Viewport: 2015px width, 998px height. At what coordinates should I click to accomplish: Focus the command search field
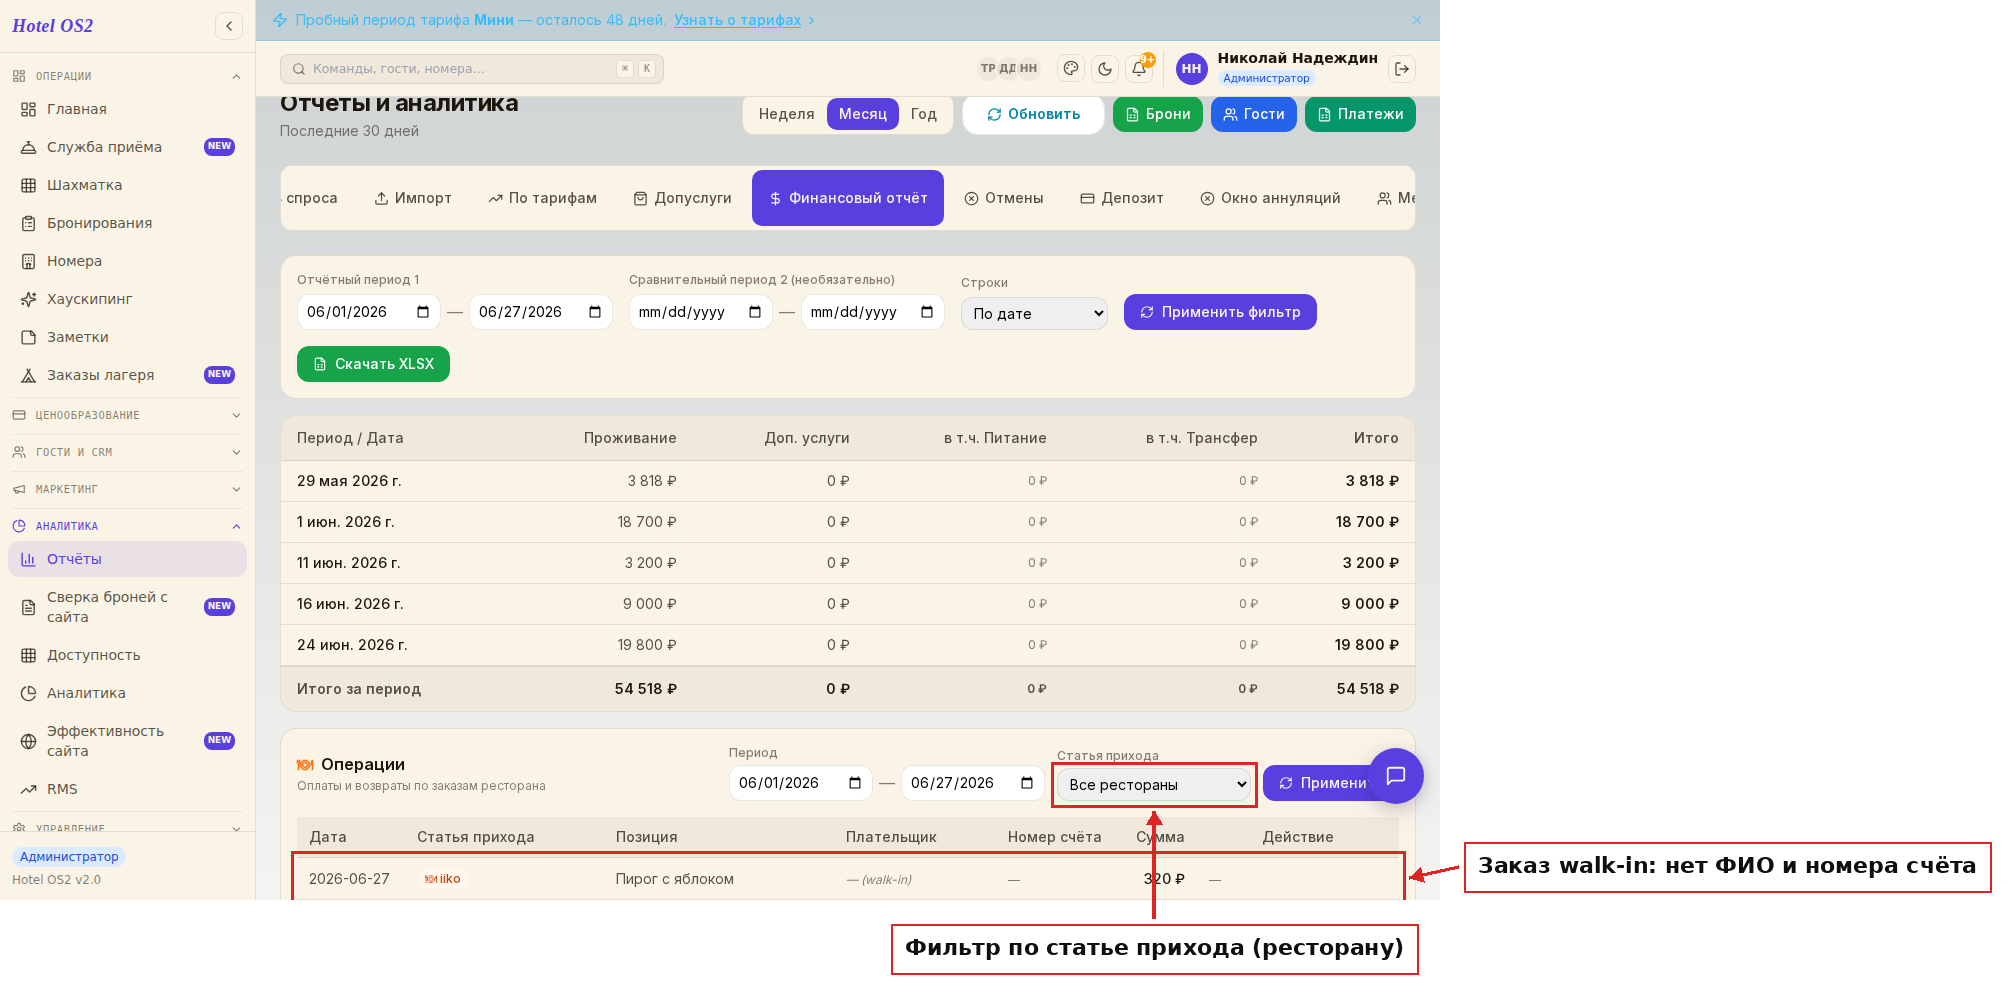coord(472,69)
